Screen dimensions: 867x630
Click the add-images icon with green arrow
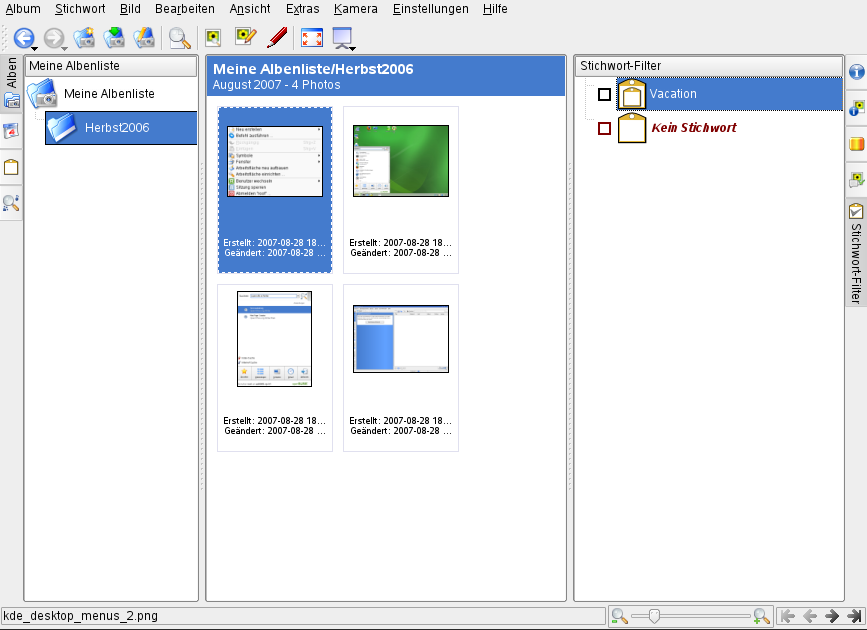click(x=114, y=38)
